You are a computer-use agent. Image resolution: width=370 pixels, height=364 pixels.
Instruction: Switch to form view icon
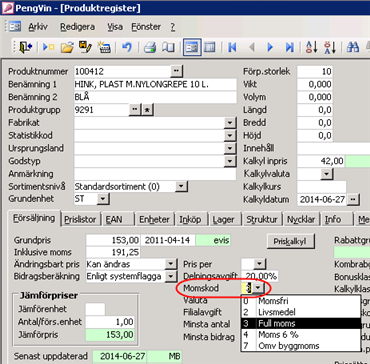[192, 48]
